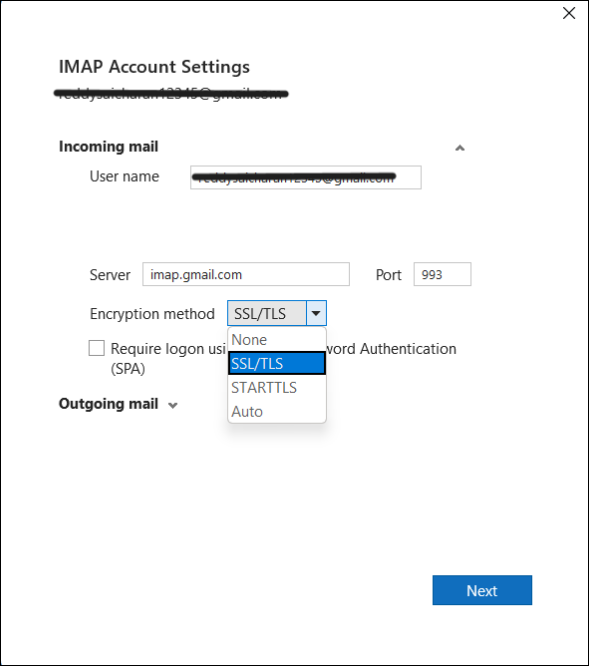Screen dimensions: 589x666
Task: Click the Server field imap.gmail.com
Action: pyautogui.click(x=246, y=274)
